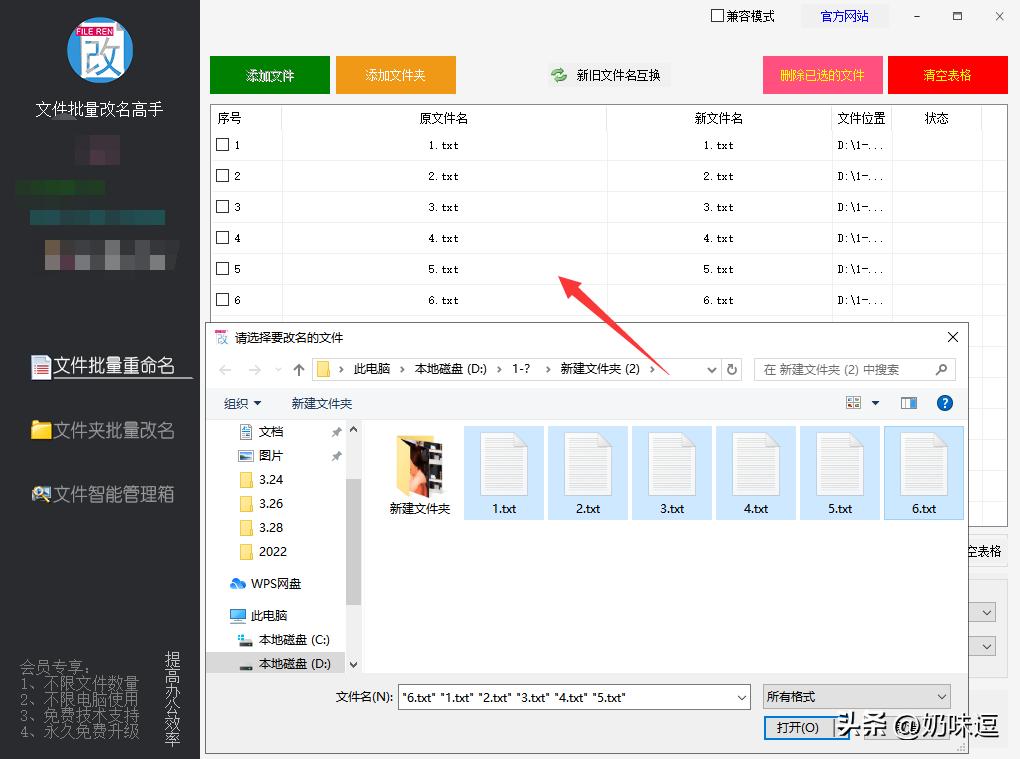Check the checkbox for row 1
Screen dimensions: 1020x759
[x=221, y=145]
